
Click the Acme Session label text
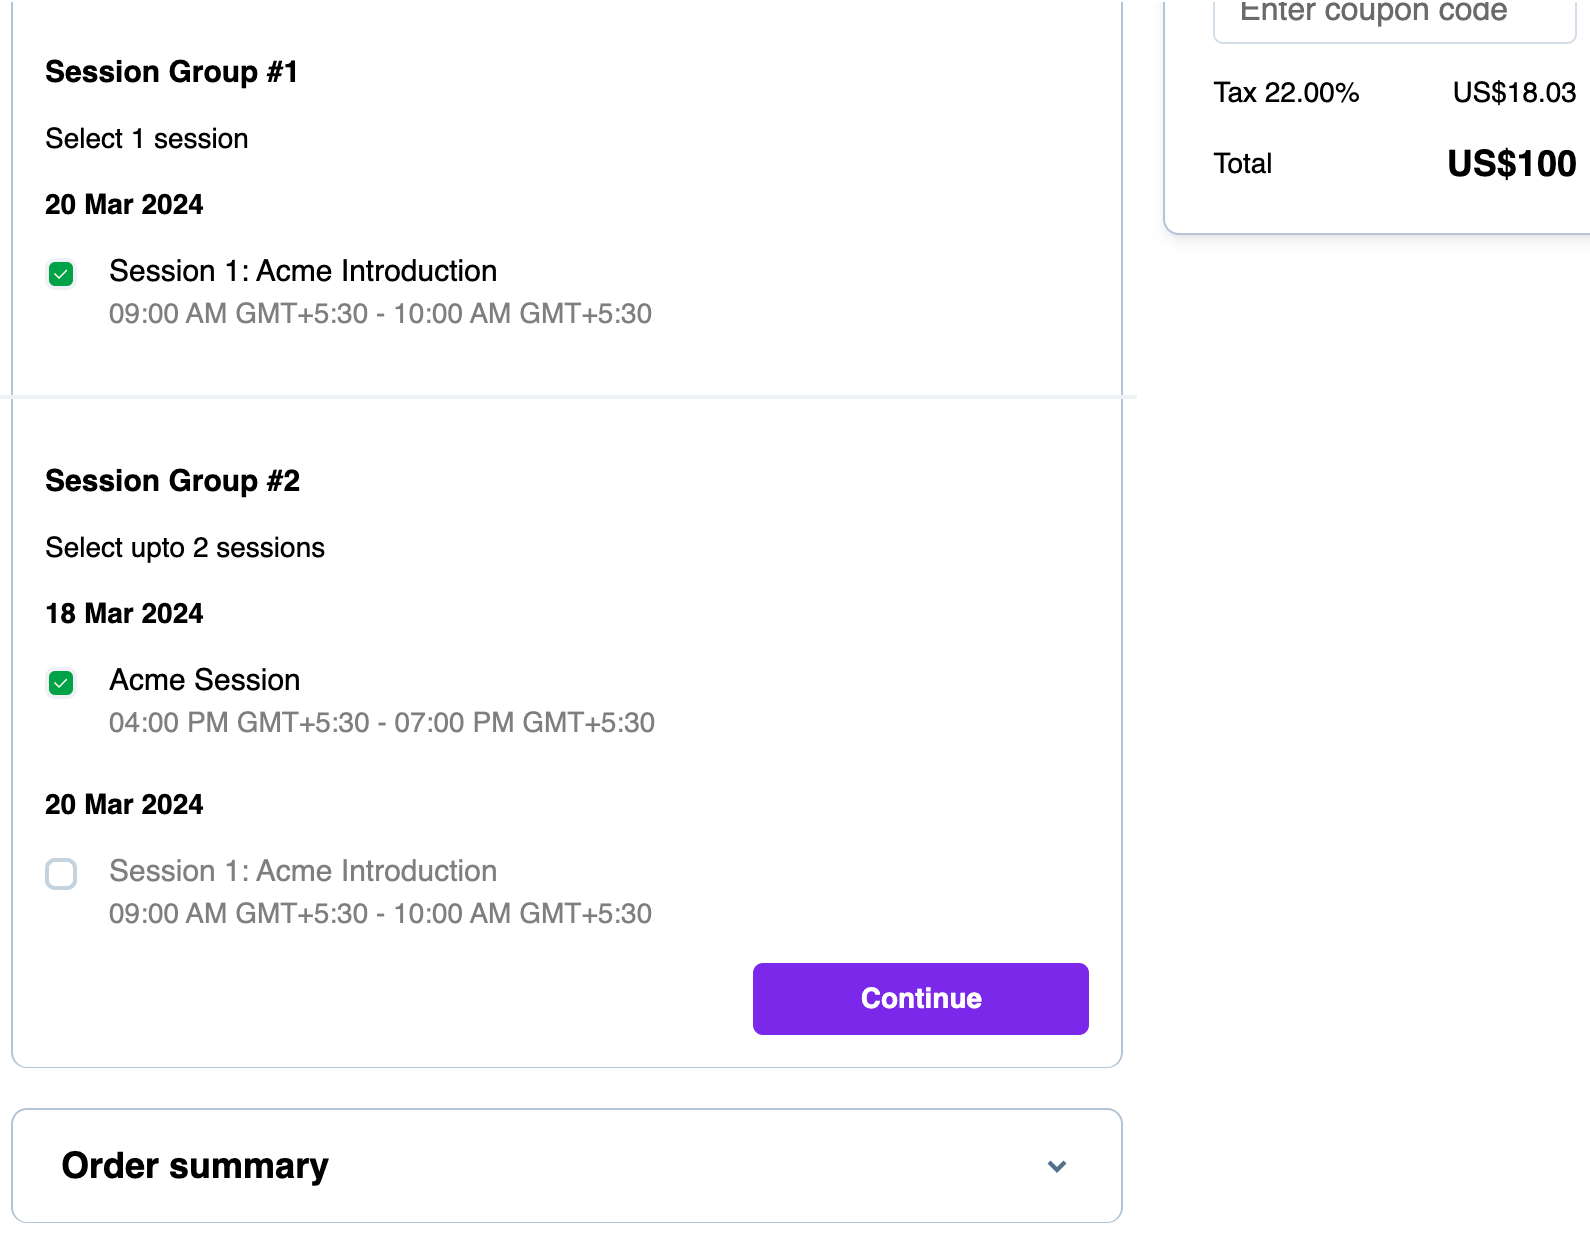click(204, 680)
